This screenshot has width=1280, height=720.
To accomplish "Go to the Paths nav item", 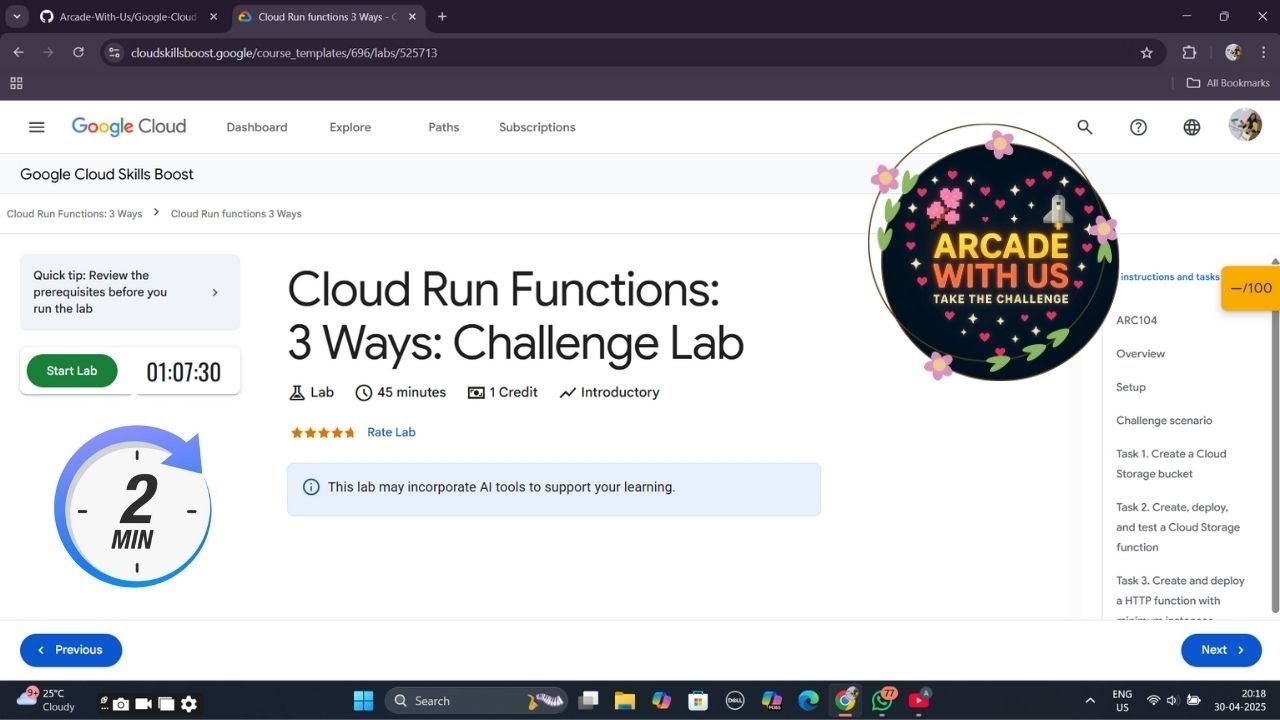I will coord(444,127).
